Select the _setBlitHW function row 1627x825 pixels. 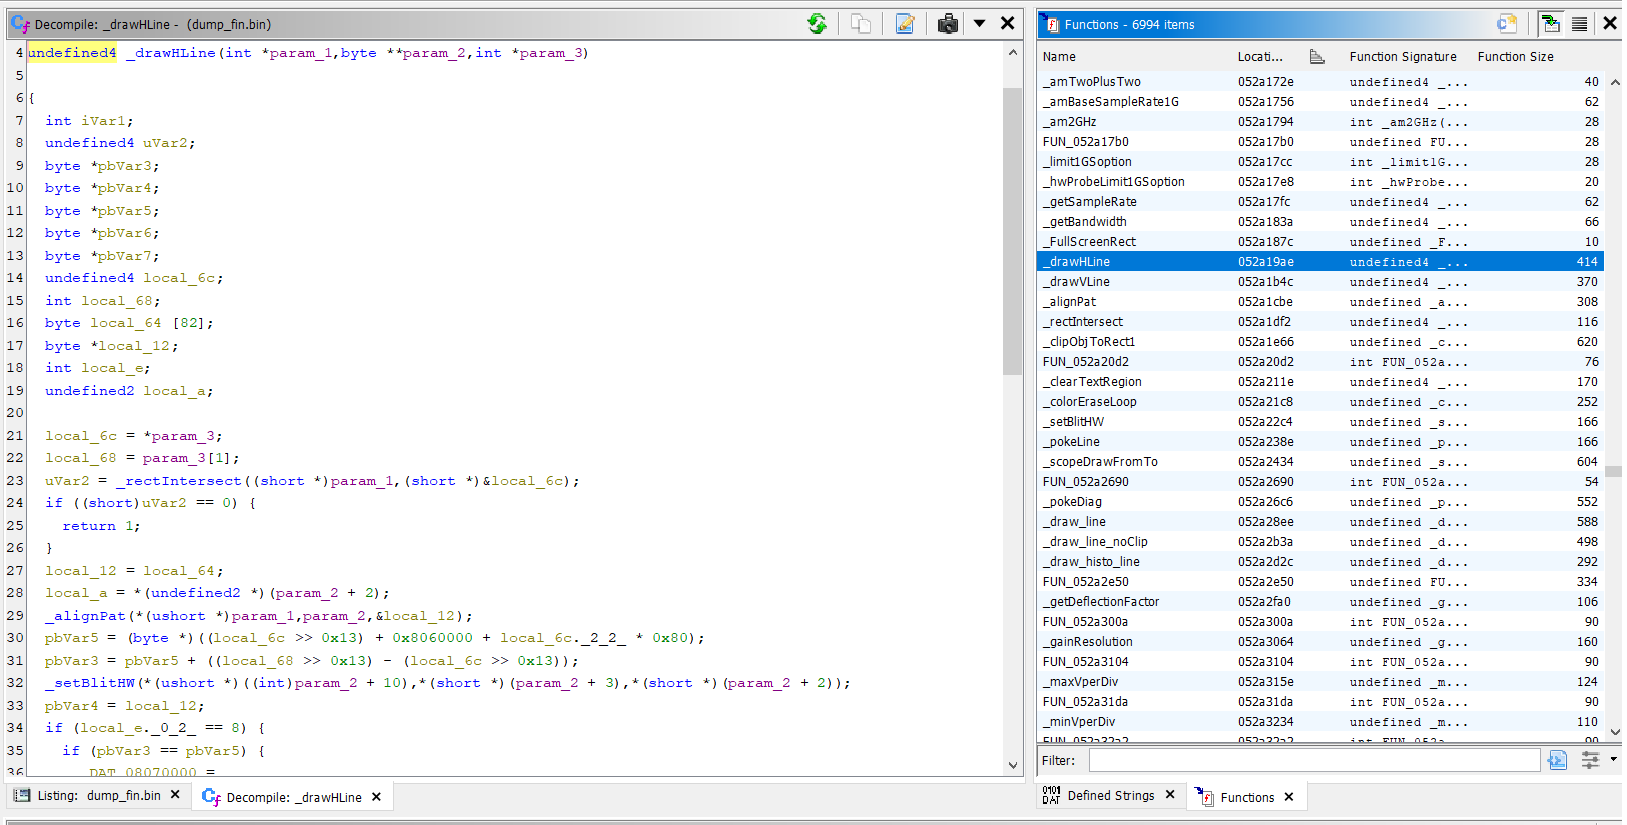coord(1320,422)
